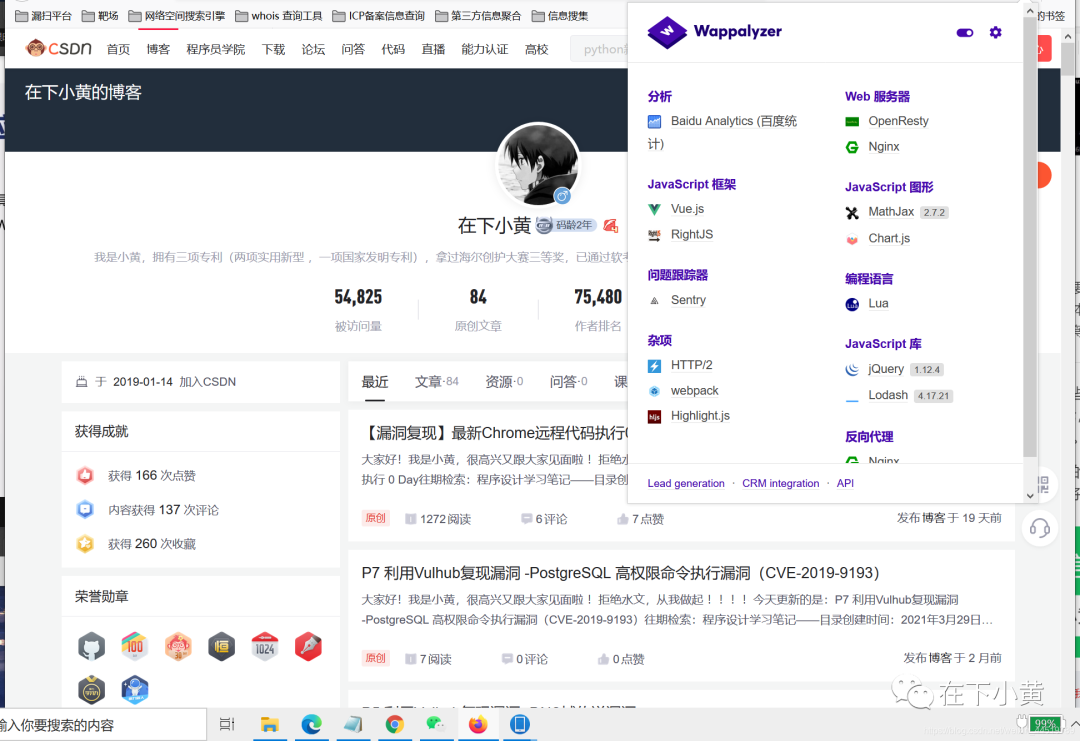Click the red pen honor badge

pos(308,647)
